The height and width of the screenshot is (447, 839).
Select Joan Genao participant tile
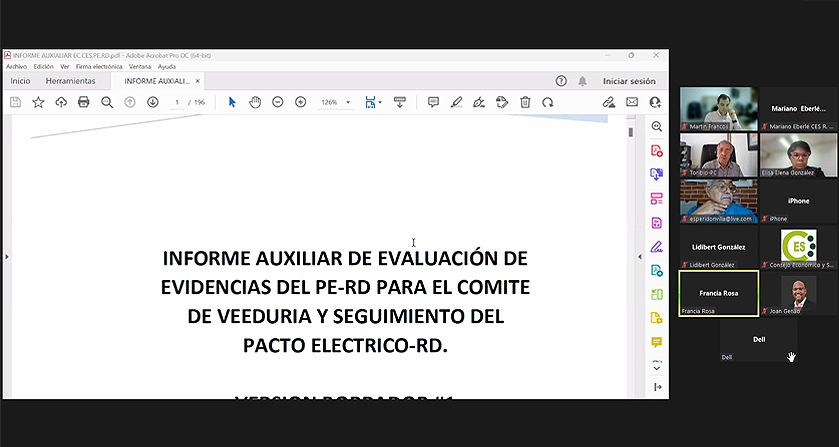798,293
